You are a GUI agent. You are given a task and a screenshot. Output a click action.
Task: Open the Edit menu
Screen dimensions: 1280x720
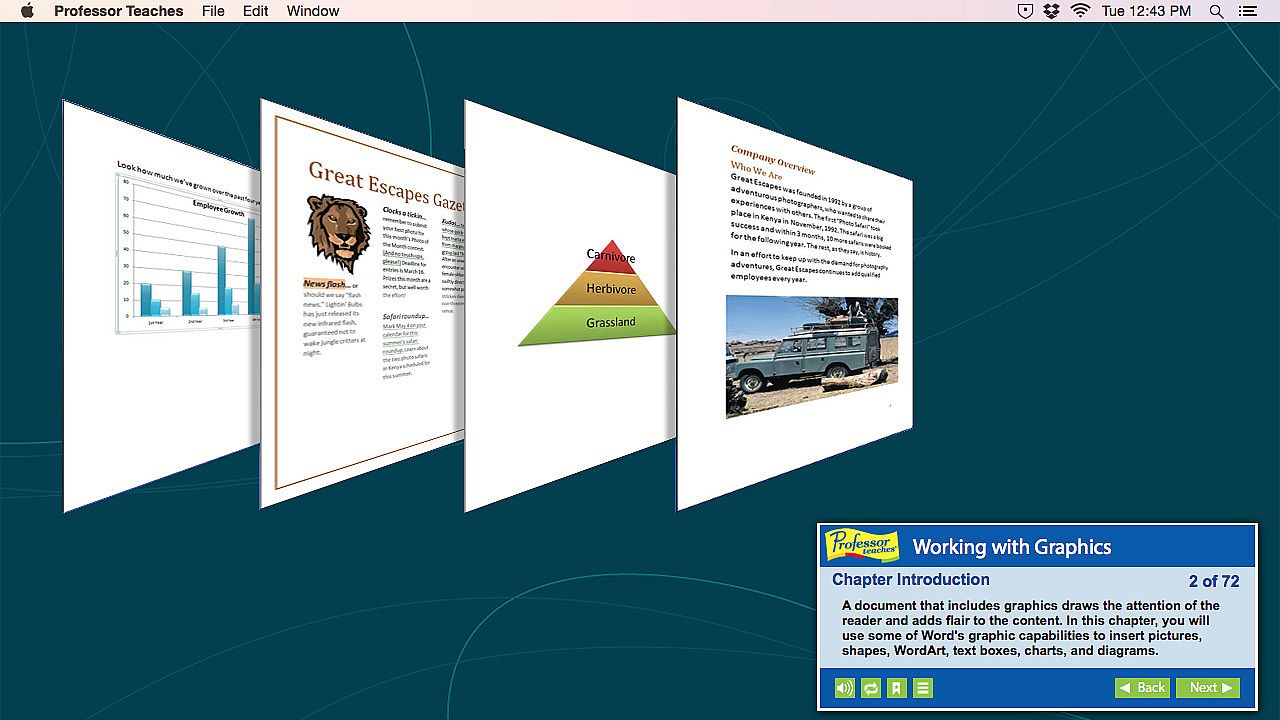tap(256, 11)
